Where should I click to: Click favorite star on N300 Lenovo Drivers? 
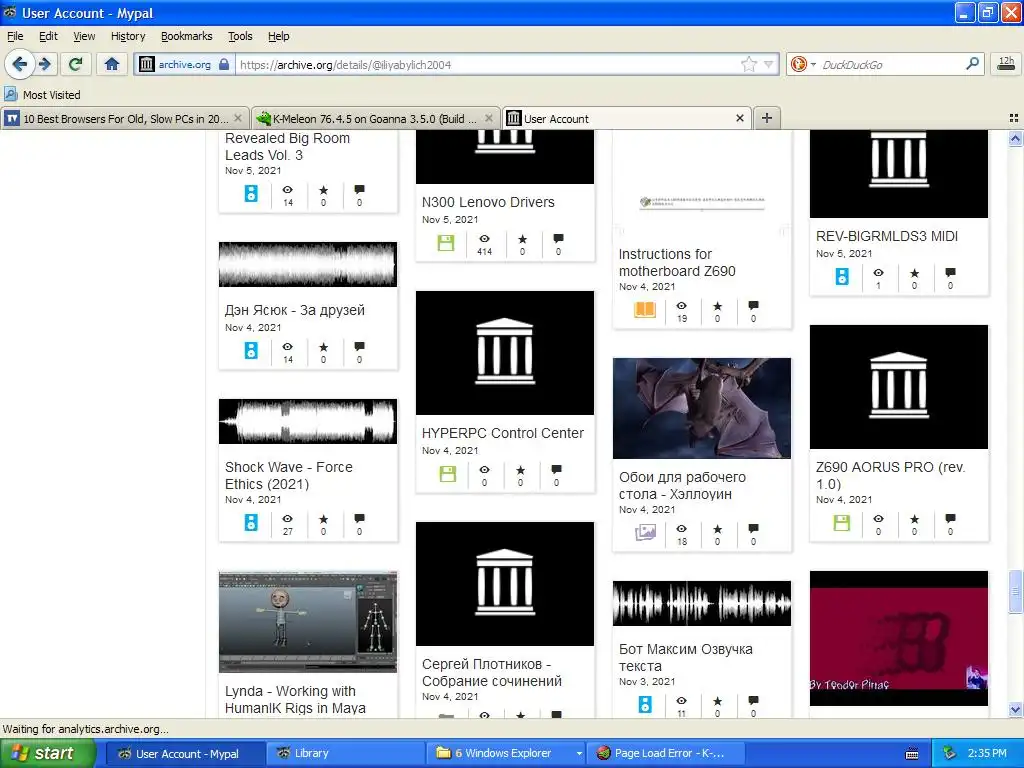click(x=522, y=240)
